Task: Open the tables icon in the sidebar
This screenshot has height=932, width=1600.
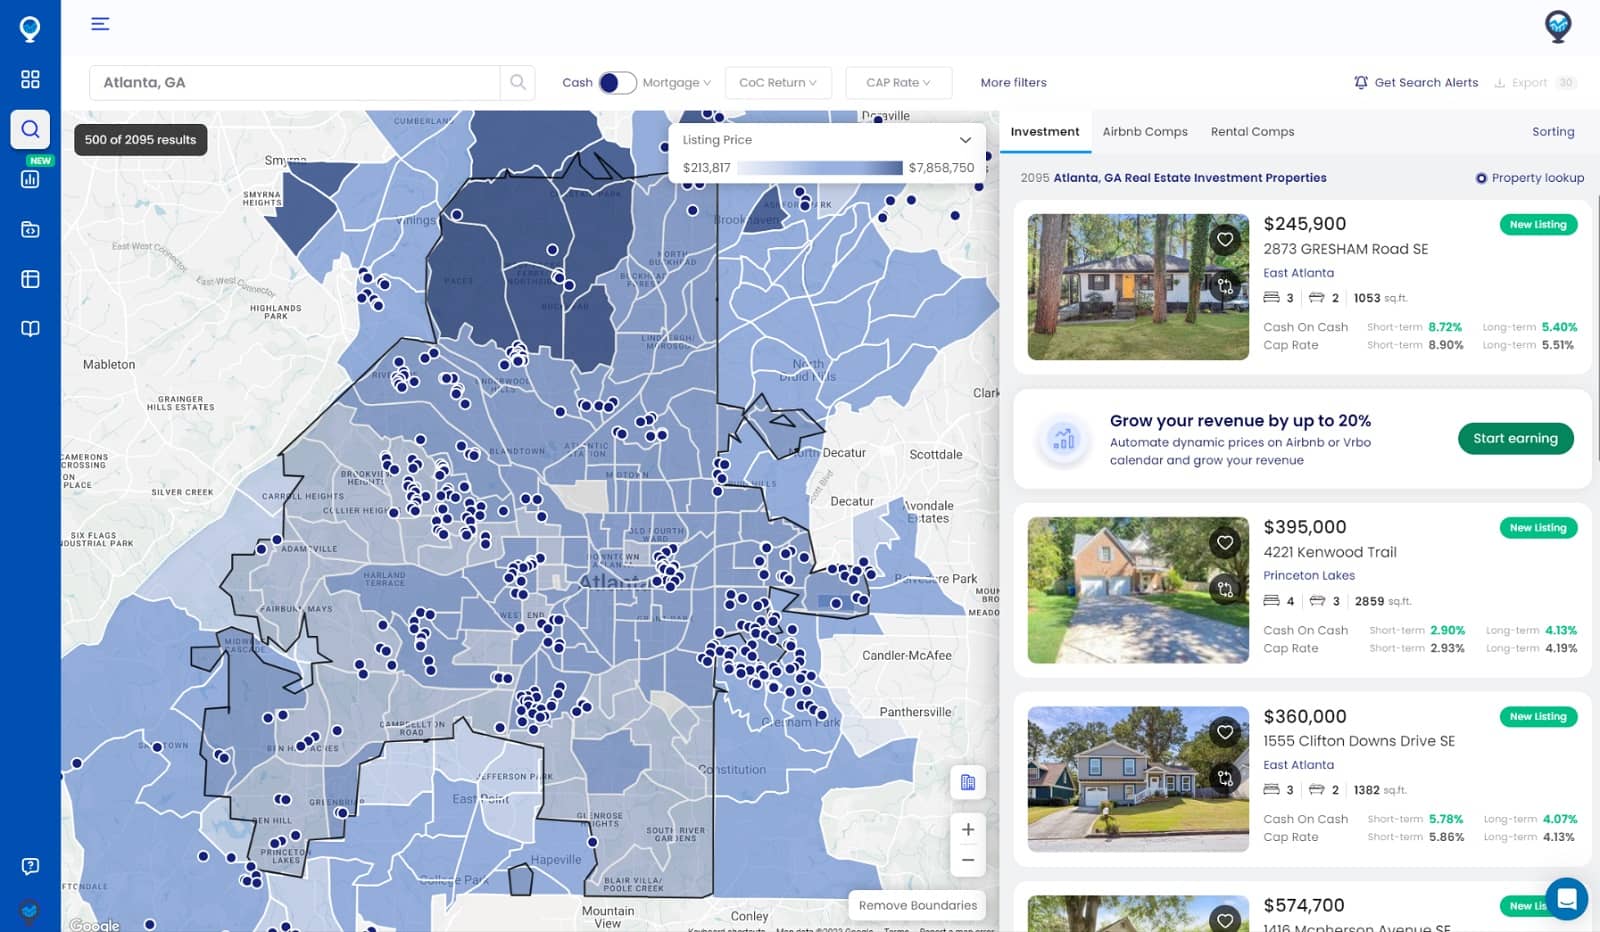Action: (x=30, y=279)
